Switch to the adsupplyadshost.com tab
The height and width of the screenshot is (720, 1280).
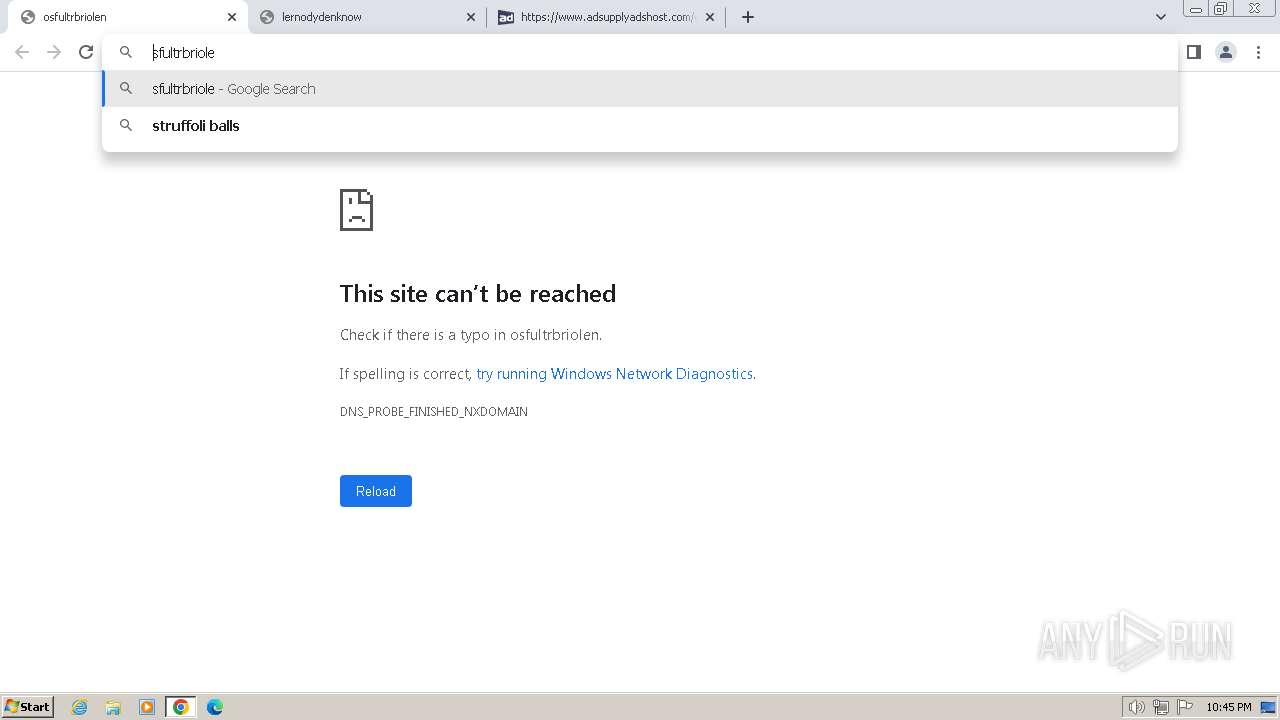[x=606, y=17]
